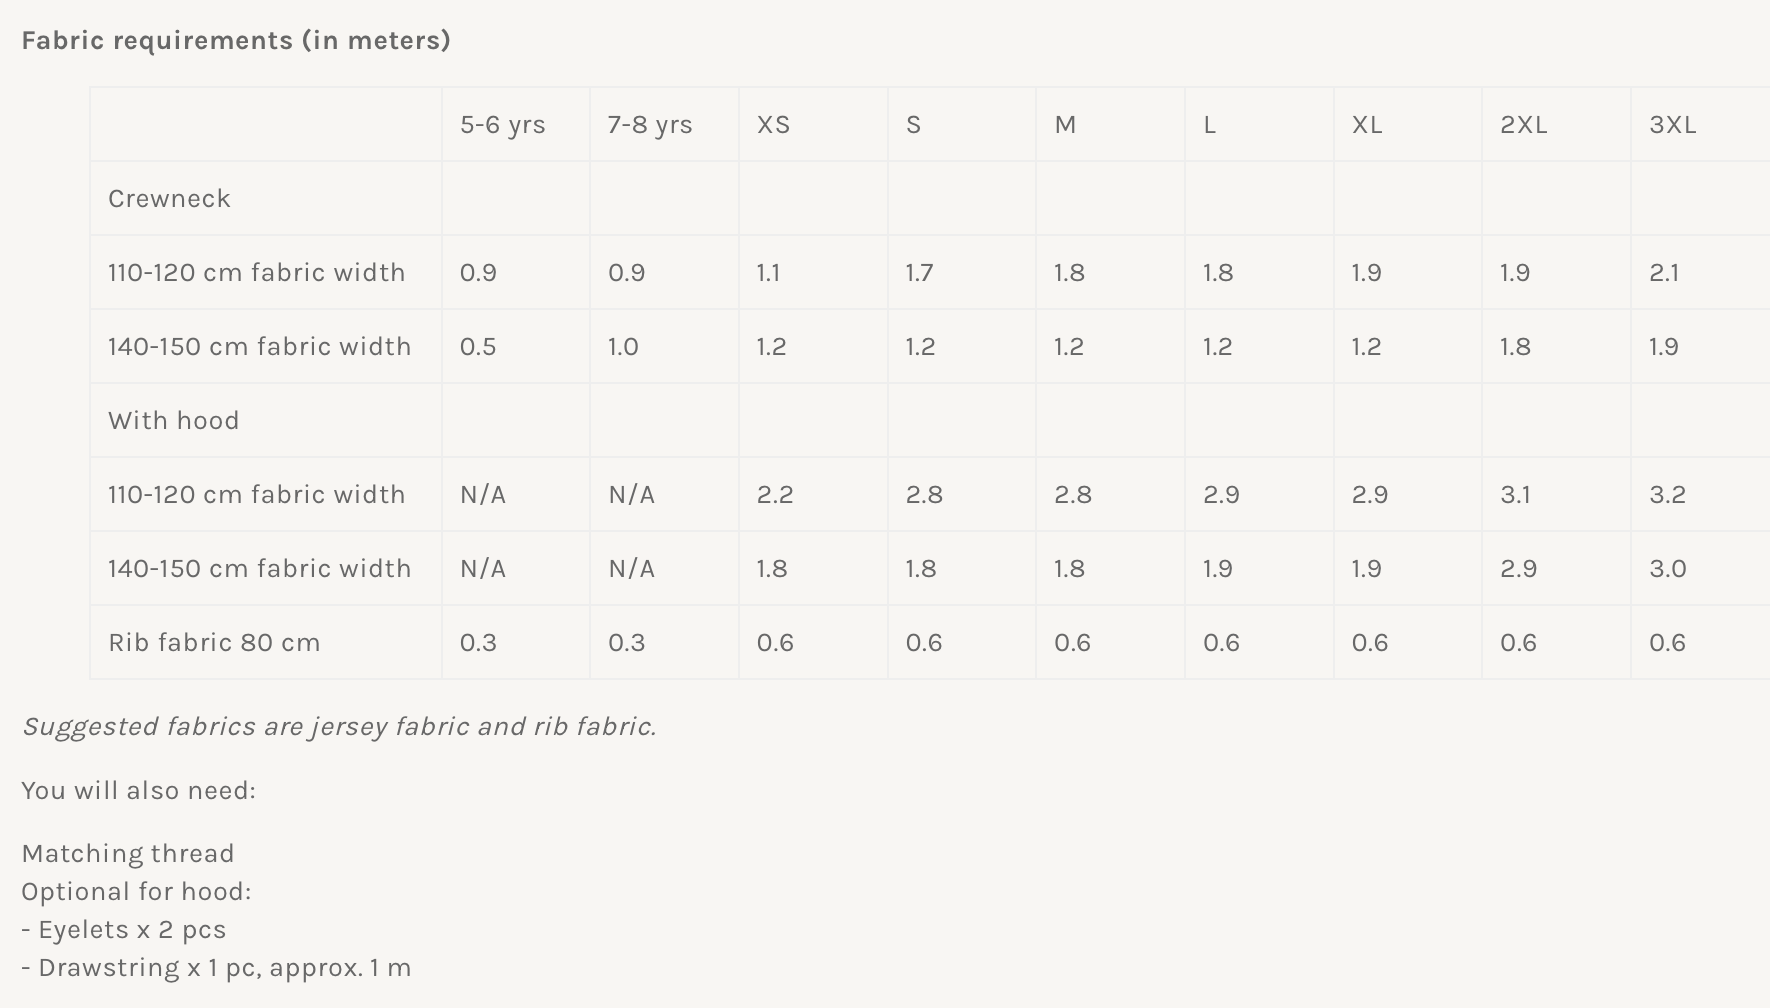Click the "Fabric requirements (in meters)" heading
The height and width of the screenshot is (1008, 1770).
pos(236,40)
